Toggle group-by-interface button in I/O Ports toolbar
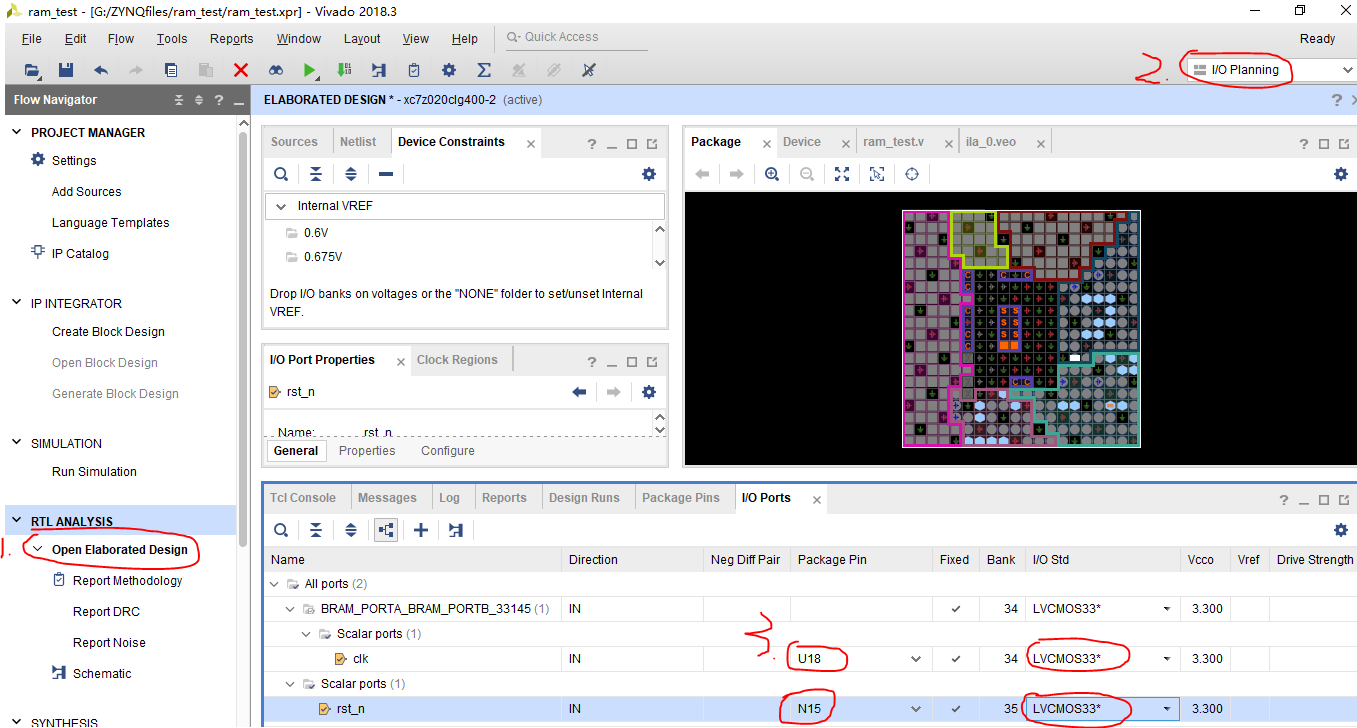 pyautogui.click(x=385, y=530)
